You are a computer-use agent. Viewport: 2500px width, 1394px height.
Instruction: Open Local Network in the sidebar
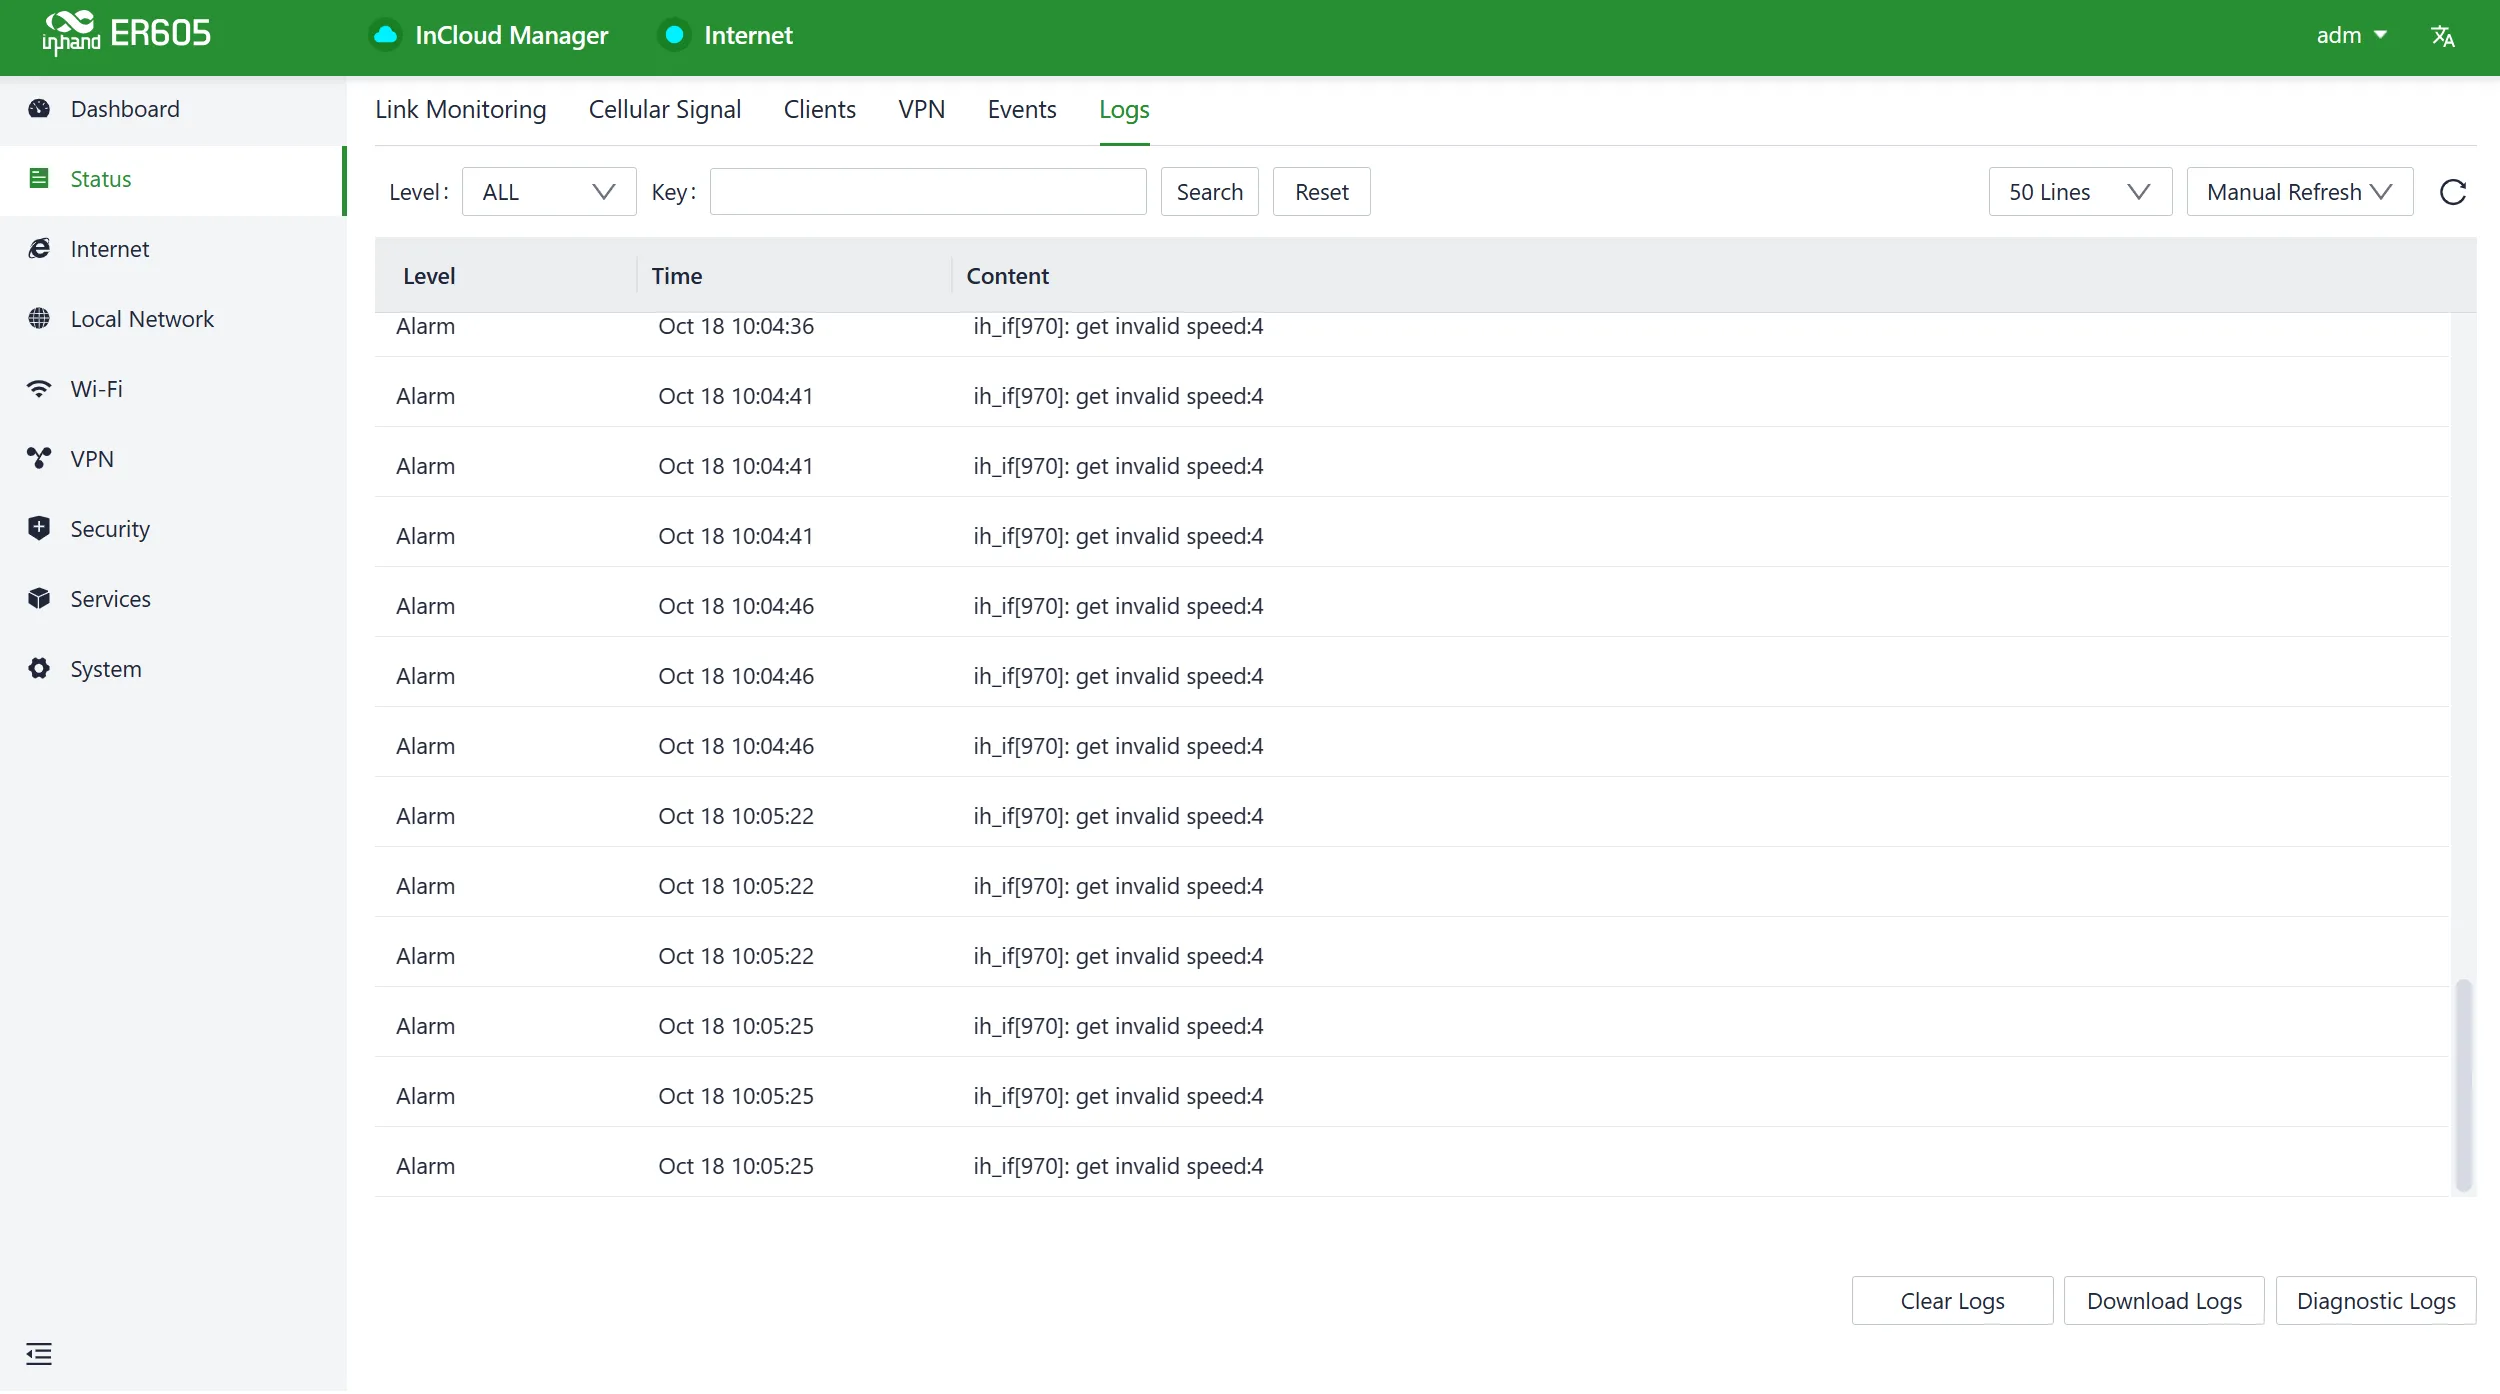(173, 319)
